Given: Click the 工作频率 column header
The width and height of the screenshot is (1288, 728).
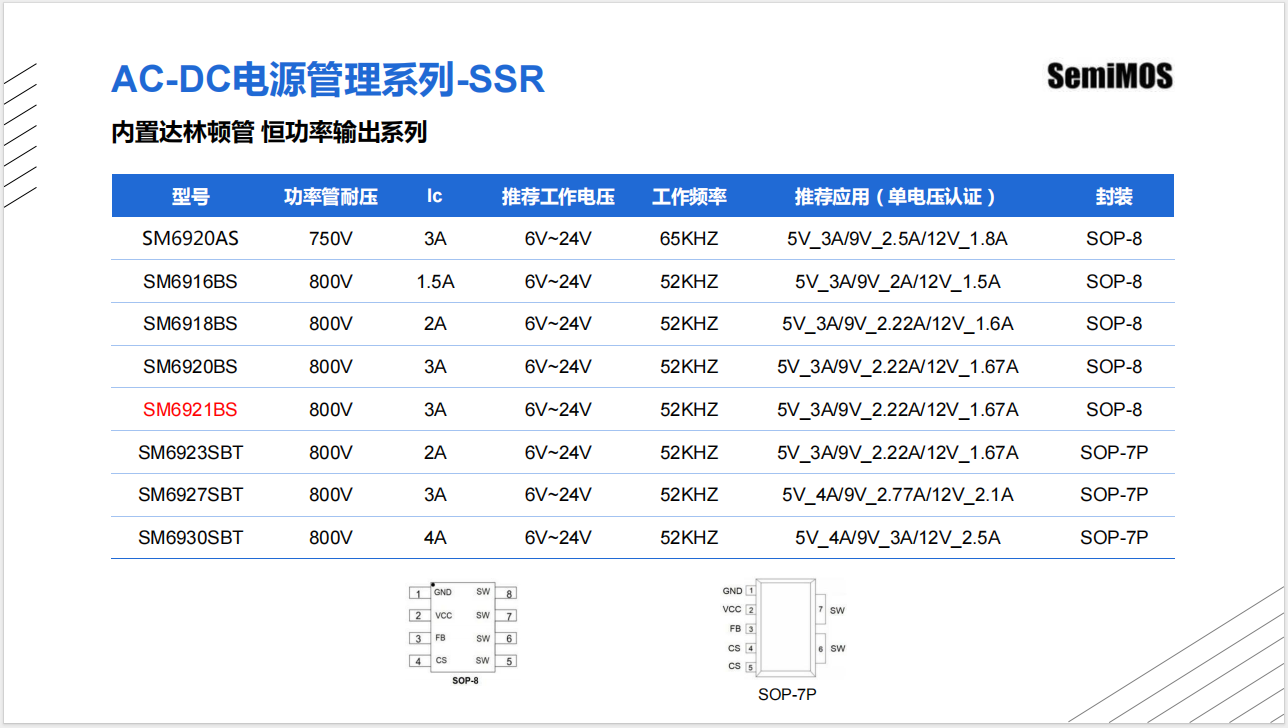Looking at the screenshot, I should [x=689, y=196].
